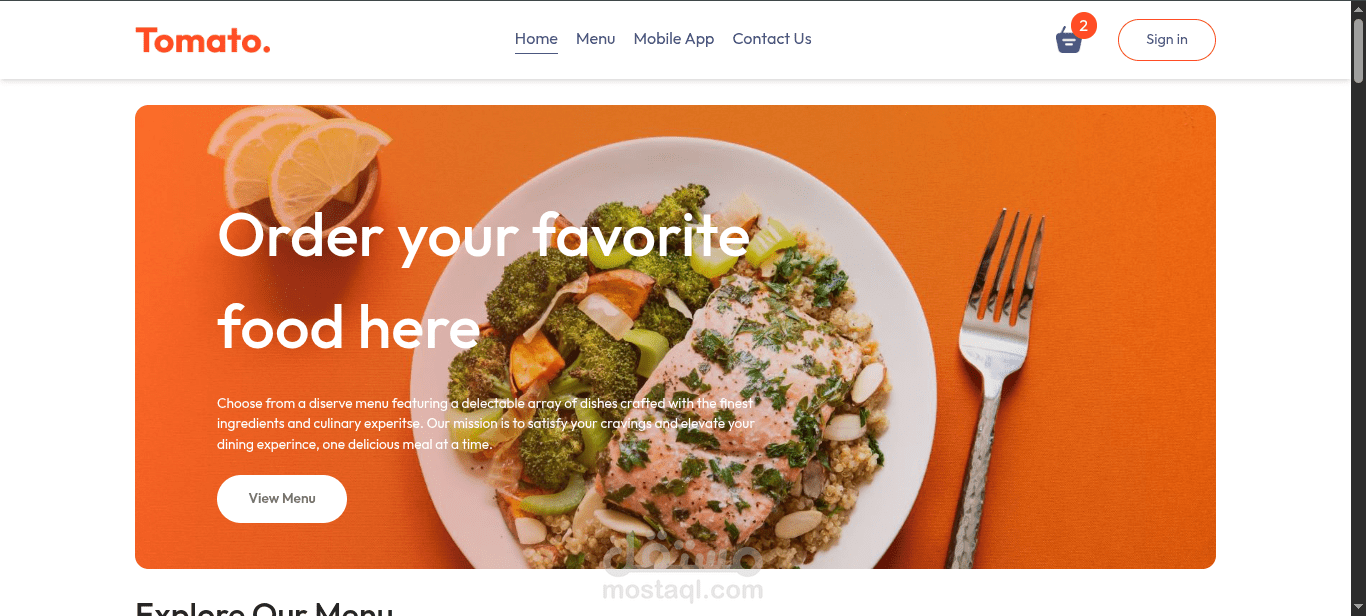Click the Explore Our Menu heading

(264, 608)
